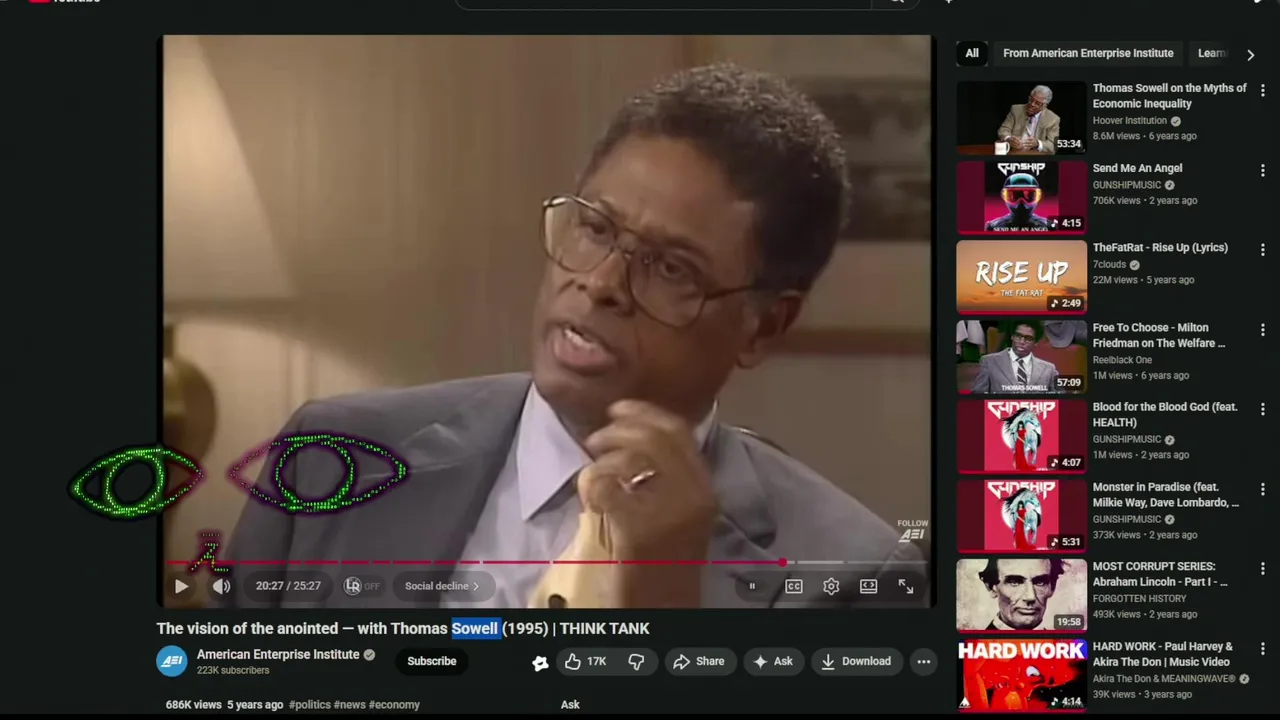
Task: Click the search box at top
Action: (x=663, y=3)
